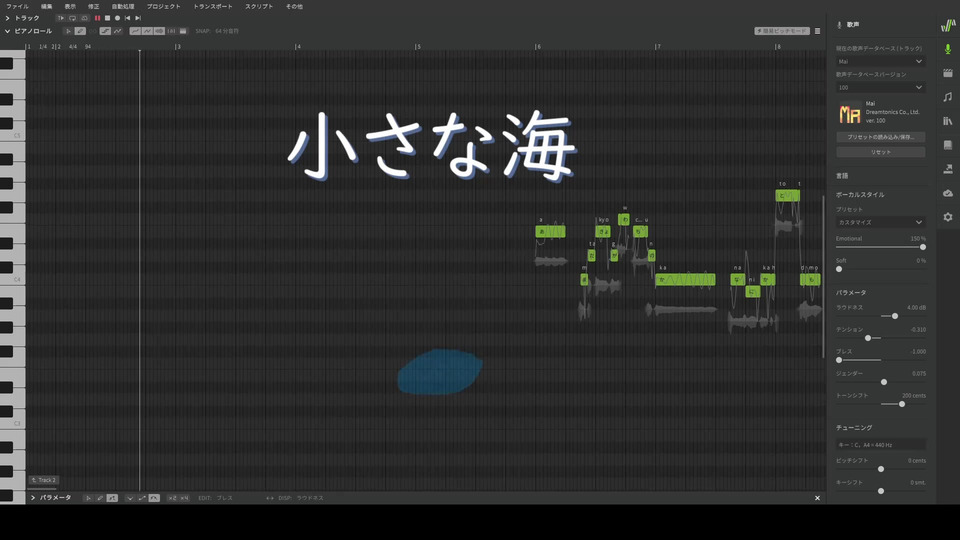Screen dimensions: 960x540
Task: Click the SNAP 64分音符 setting
Action: pos(217,31)
